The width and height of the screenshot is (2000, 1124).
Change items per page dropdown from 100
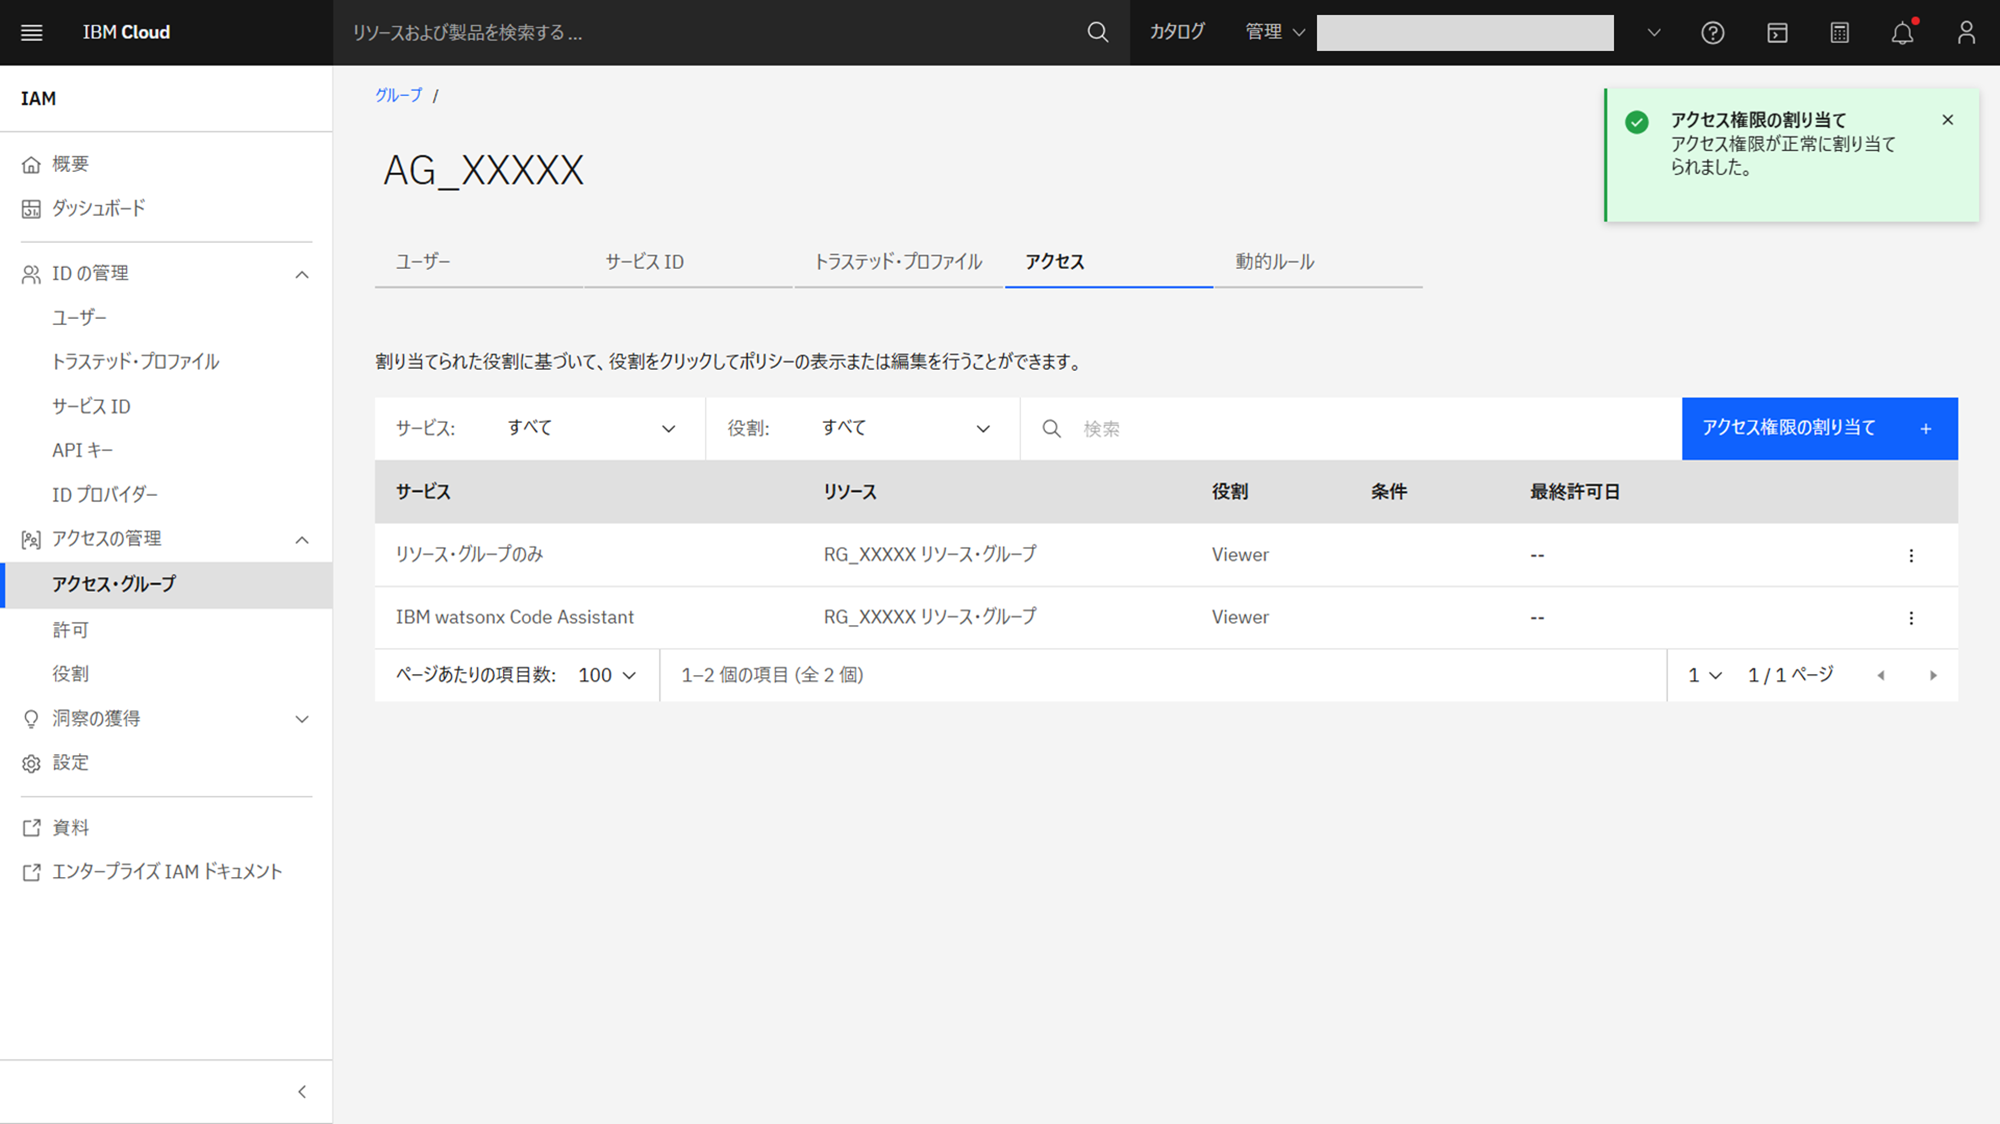click(x=607, y=675)
